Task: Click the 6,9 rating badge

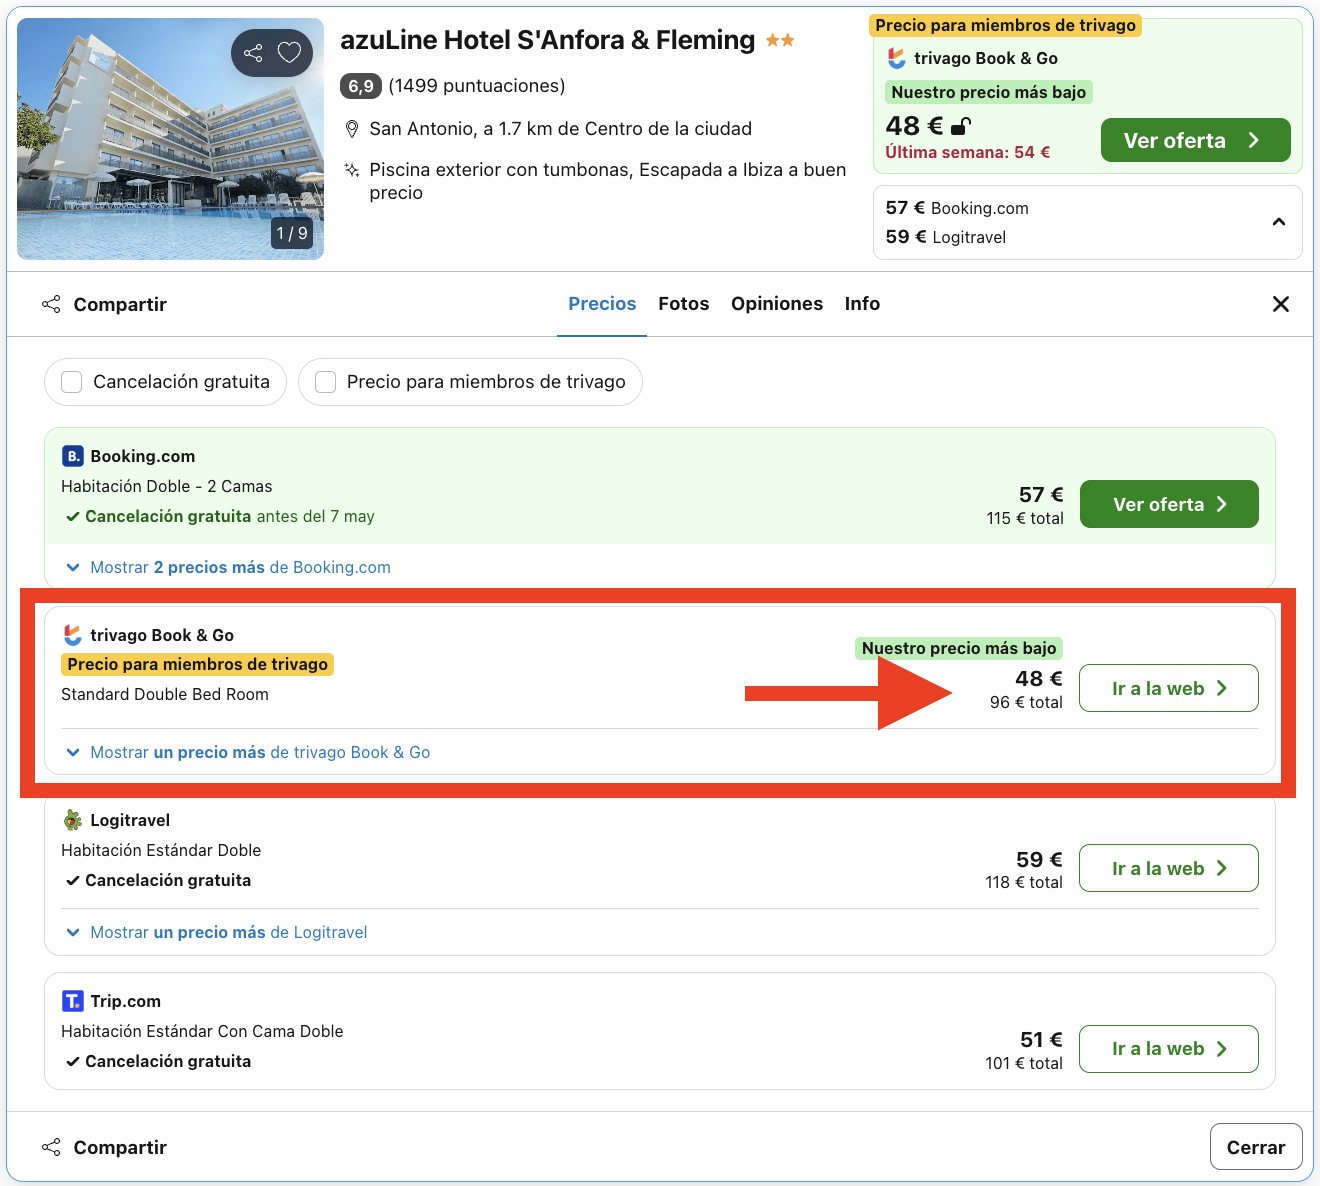Action: (x=360, y=86)
